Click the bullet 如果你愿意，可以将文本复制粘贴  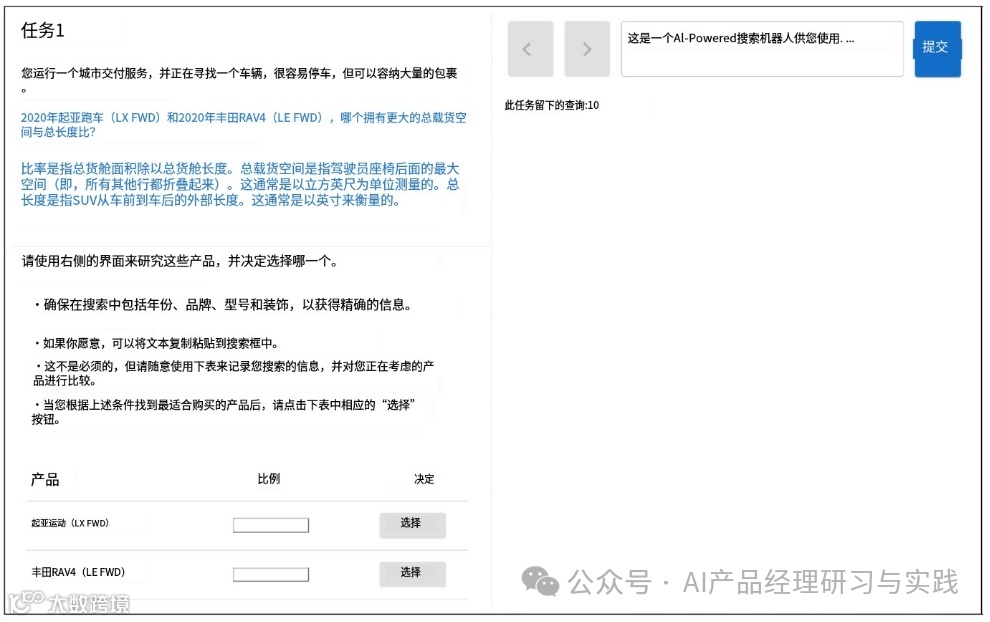pos(156,344)
